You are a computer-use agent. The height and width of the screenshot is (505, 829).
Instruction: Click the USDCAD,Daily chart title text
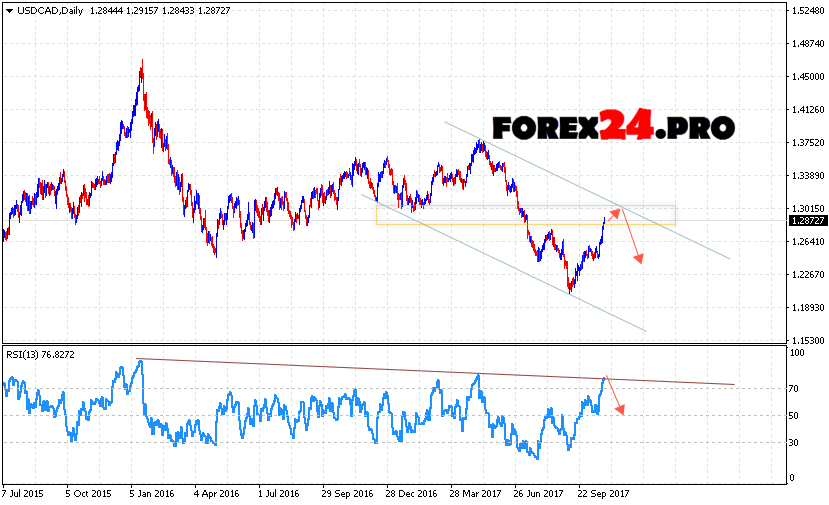pyautogui.click(x=50, y=9)
